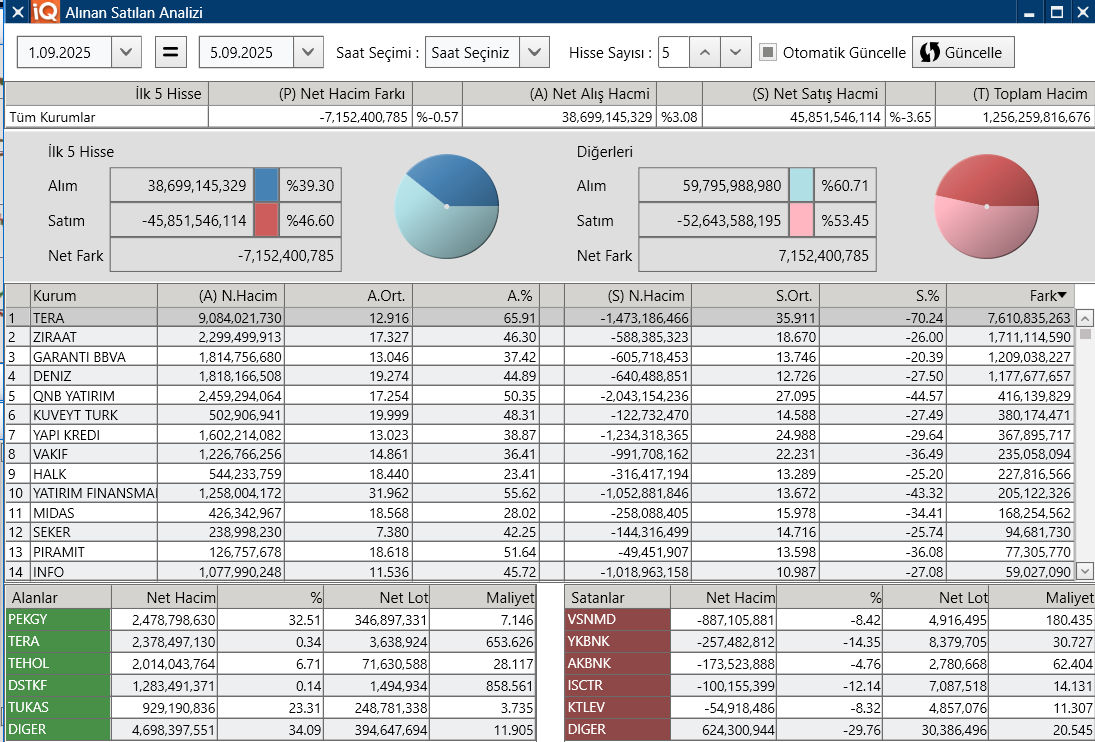The width and height of the screenshot is (1095, 742).
Task: Open the Saat Seçiniz dropdown
Action: 534,52
